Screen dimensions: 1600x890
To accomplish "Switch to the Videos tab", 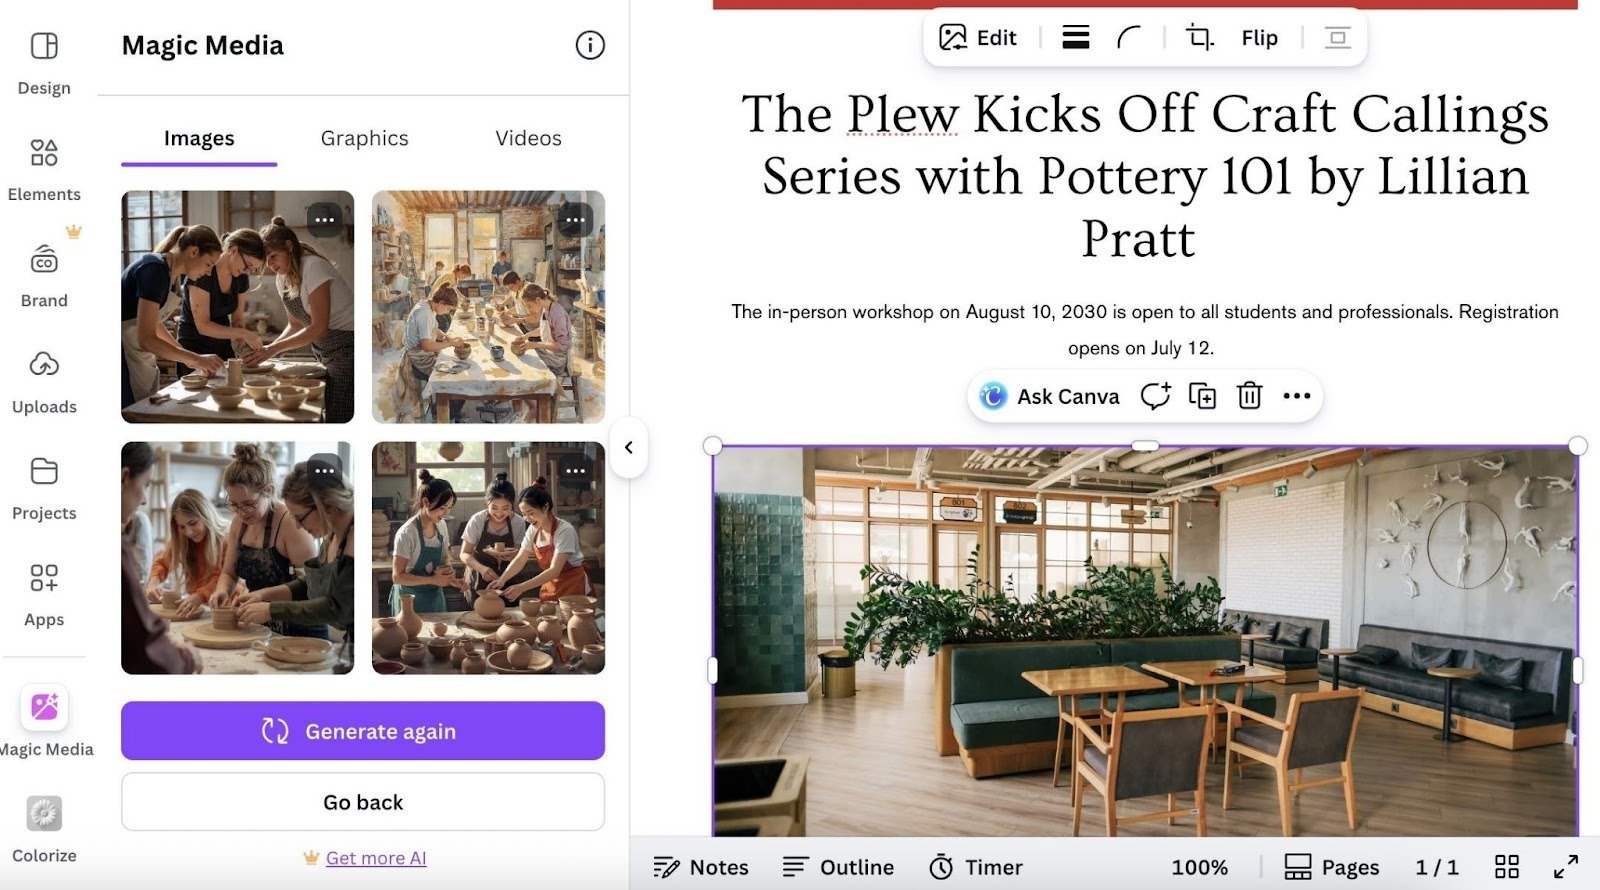I will coord(527,138).
